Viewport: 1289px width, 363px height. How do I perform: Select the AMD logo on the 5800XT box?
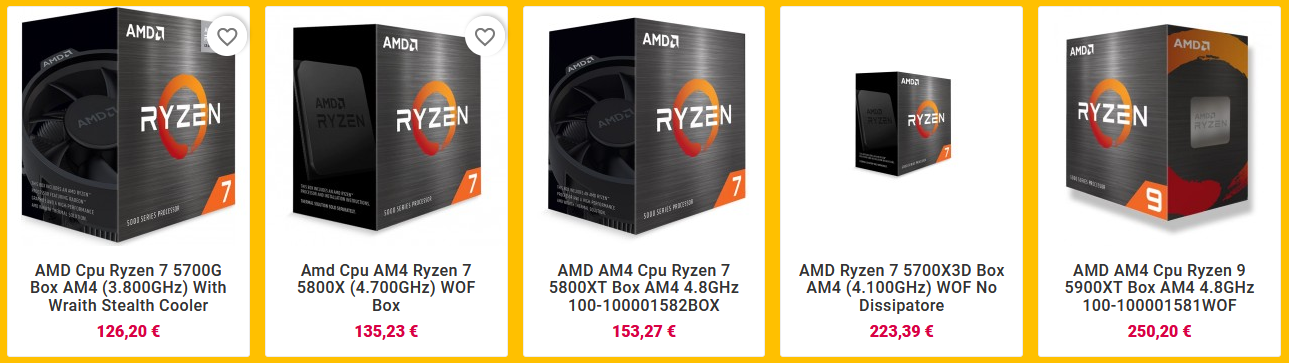[x=661, y=40]
